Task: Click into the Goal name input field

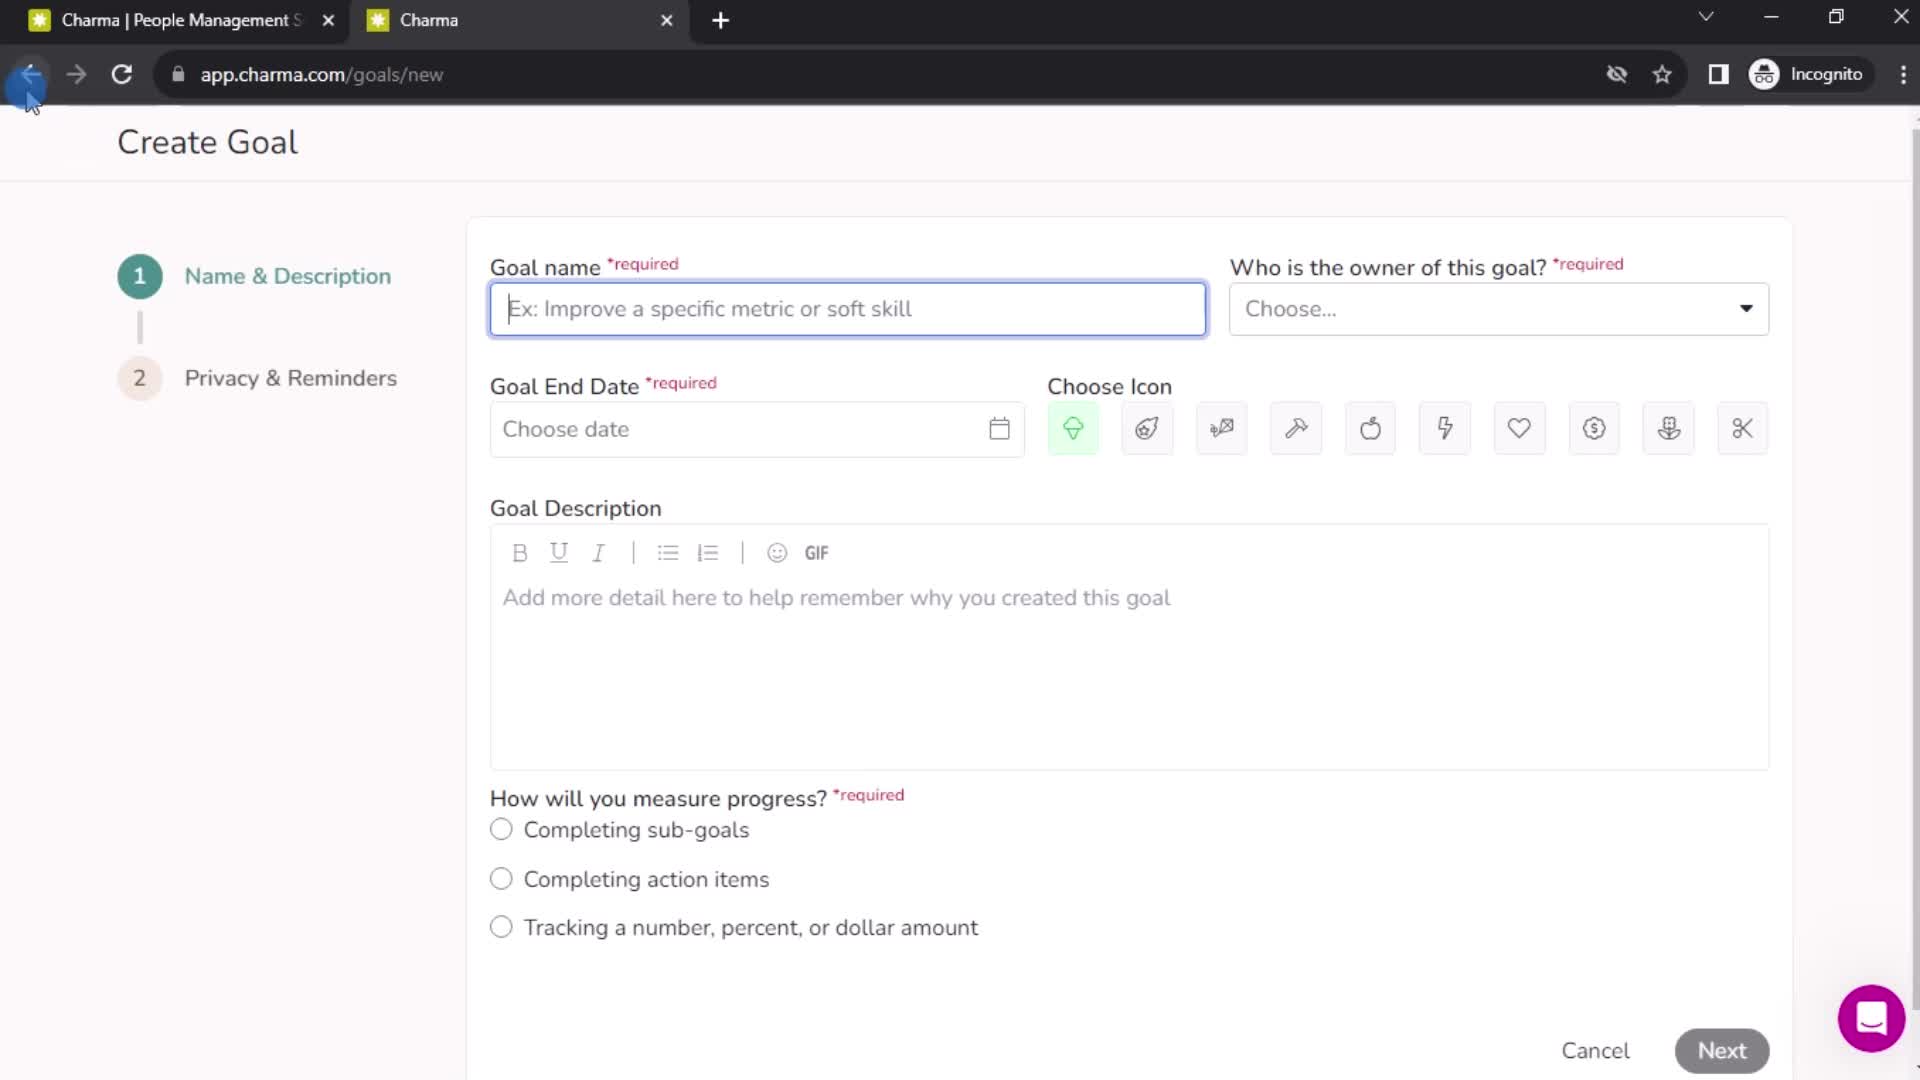Action: pos(847,309)
